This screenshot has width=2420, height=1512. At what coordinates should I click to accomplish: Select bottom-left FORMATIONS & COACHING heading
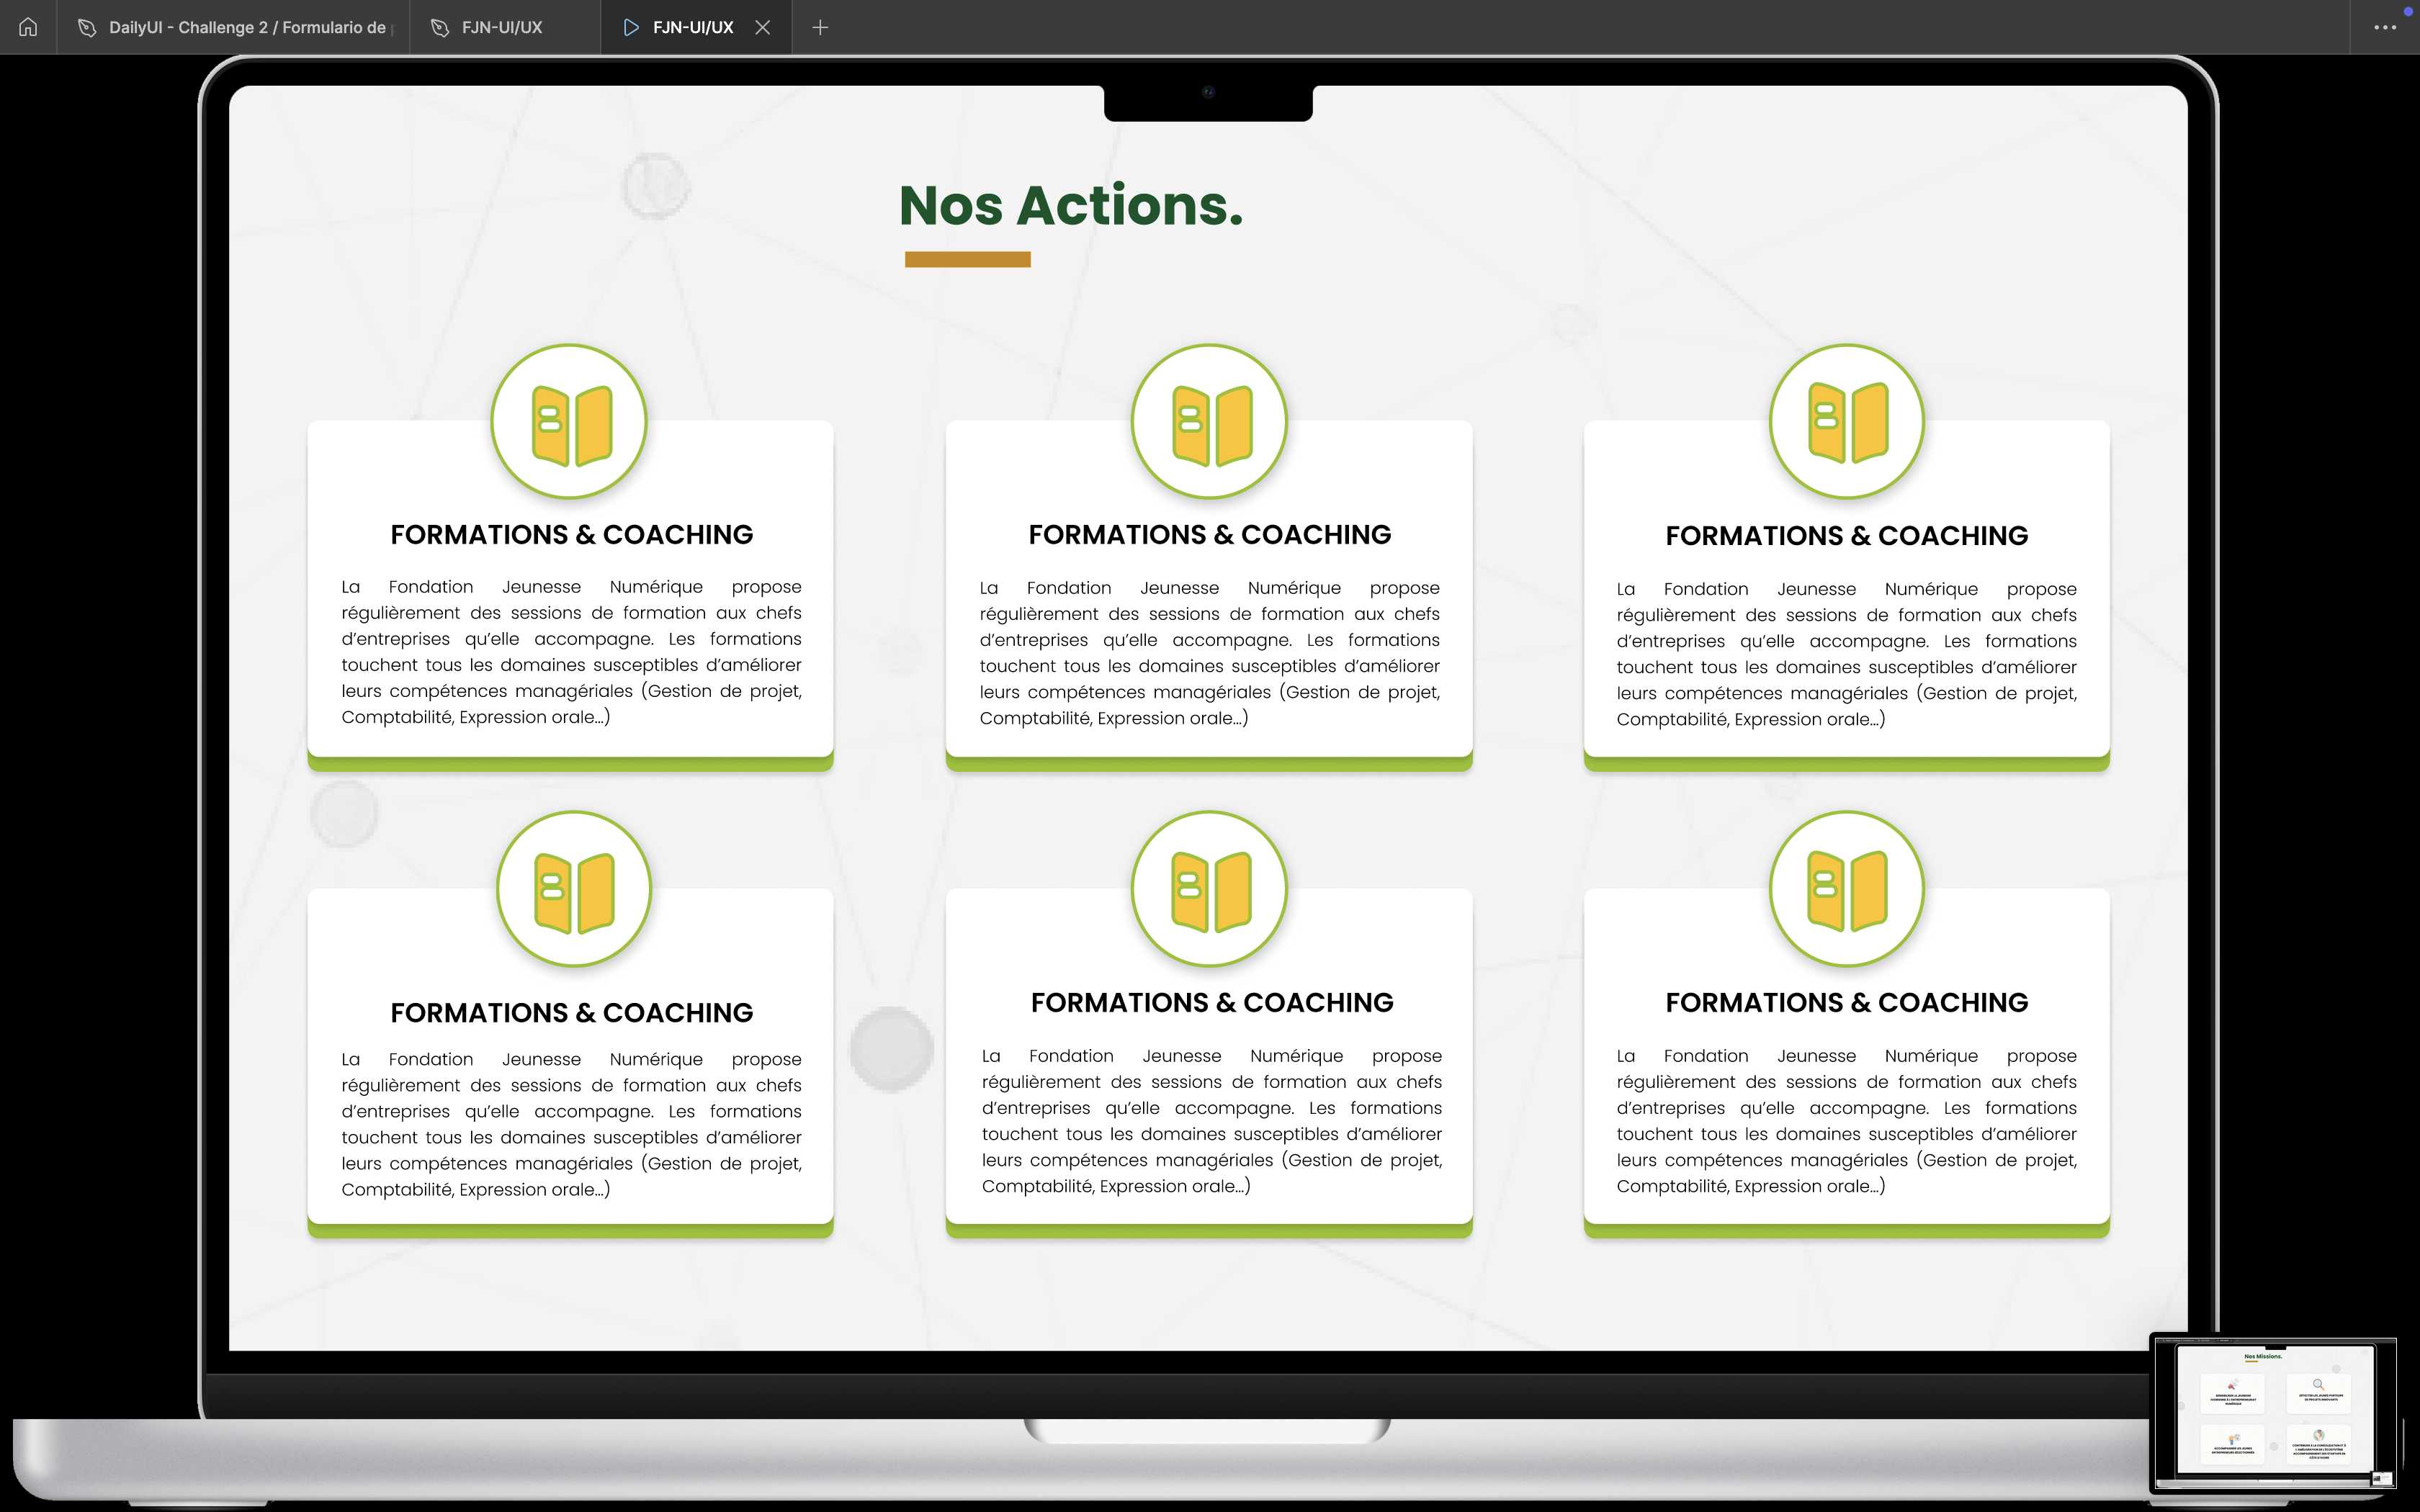[571, 1012]
